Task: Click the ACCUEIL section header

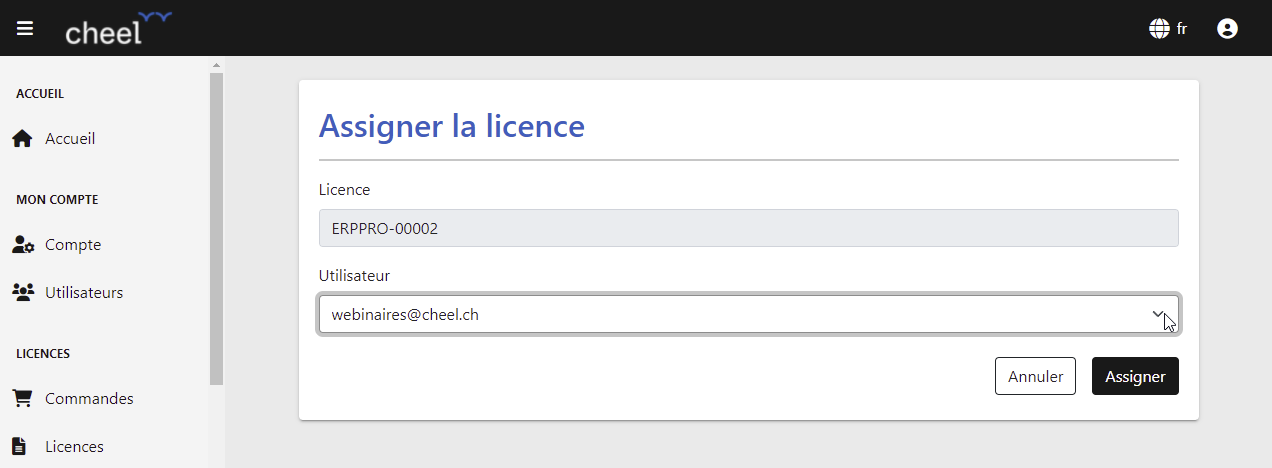Action: (x=40, y=94)
